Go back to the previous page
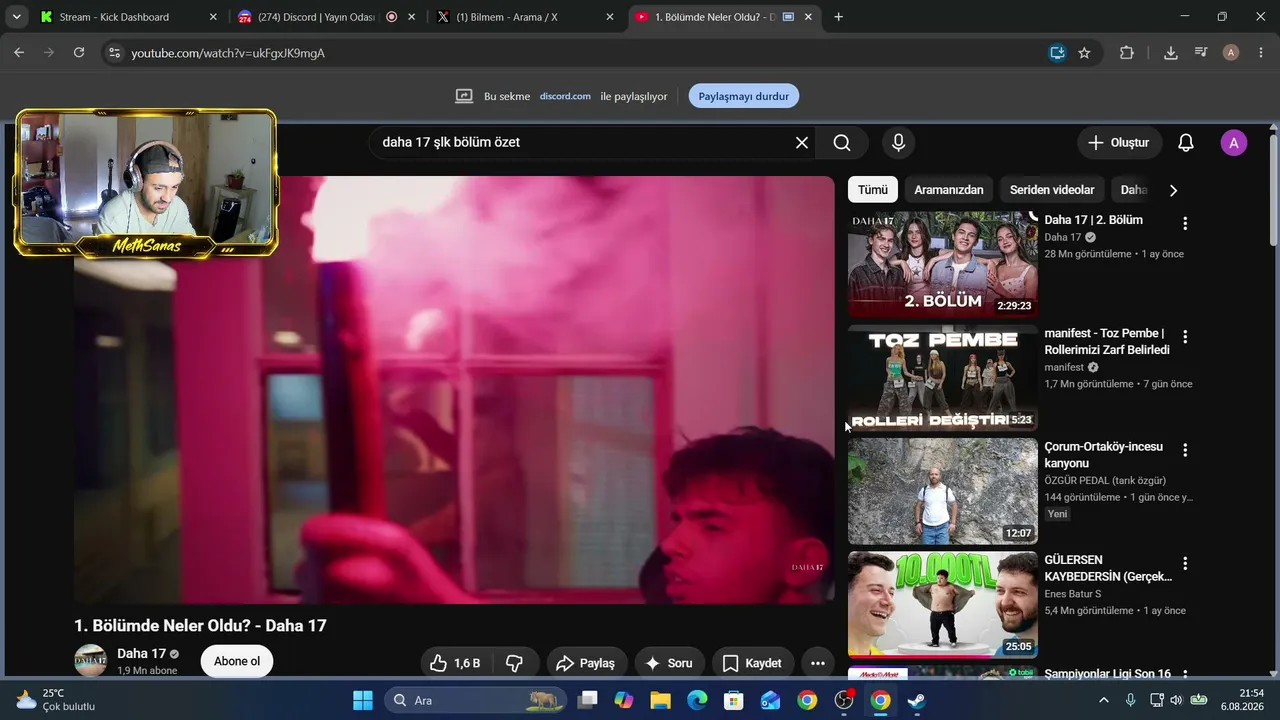The height and width of the screenshot is (720, 1280). pyautogui.click(x=19, y=53)
